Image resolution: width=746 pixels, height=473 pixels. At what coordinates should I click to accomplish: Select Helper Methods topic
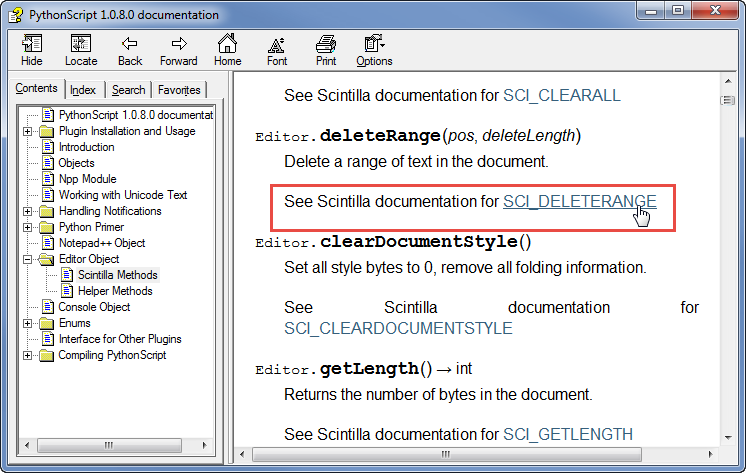115,291
